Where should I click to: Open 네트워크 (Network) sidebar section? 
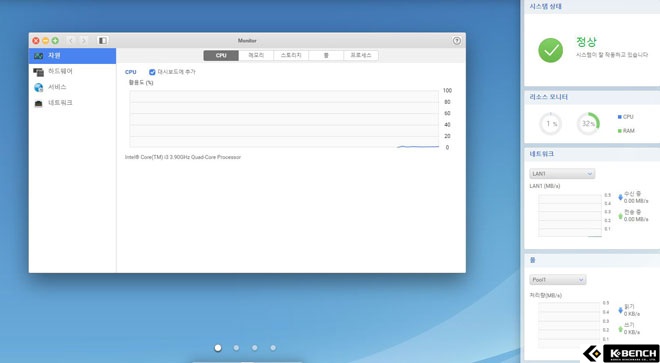[72, 103]
